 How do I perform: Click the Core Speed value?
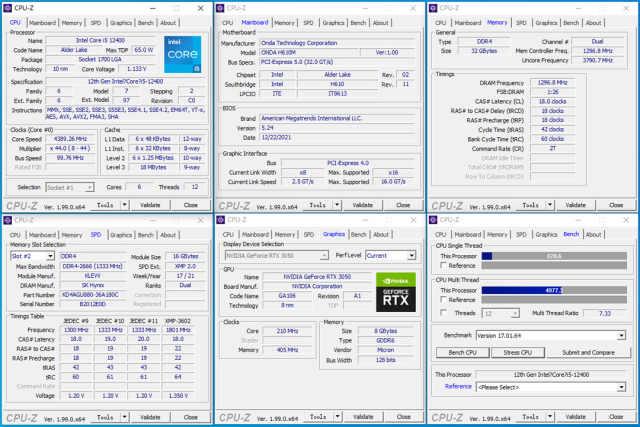[71, 139]
